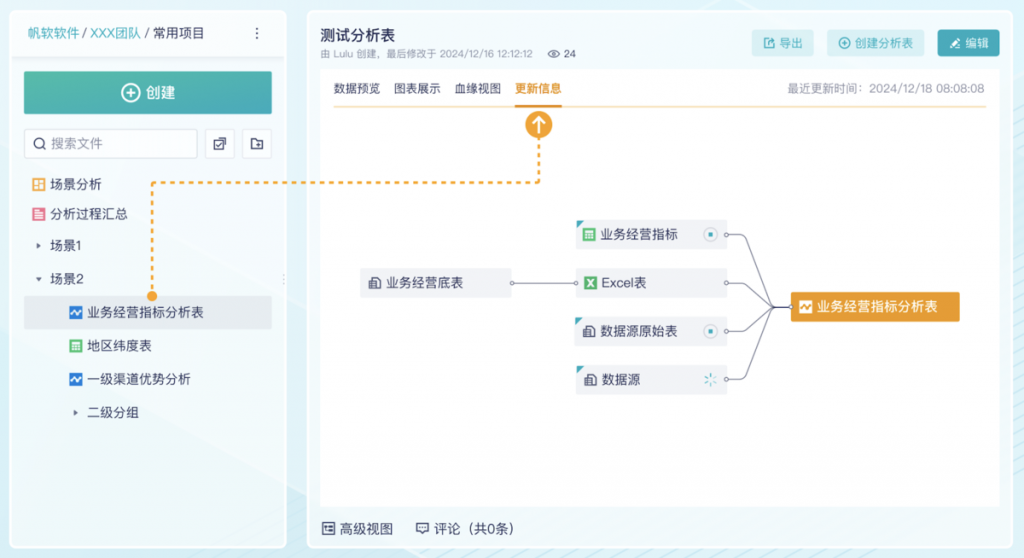
Task: Switch to the 数据预览 tab
Action: 356,88
